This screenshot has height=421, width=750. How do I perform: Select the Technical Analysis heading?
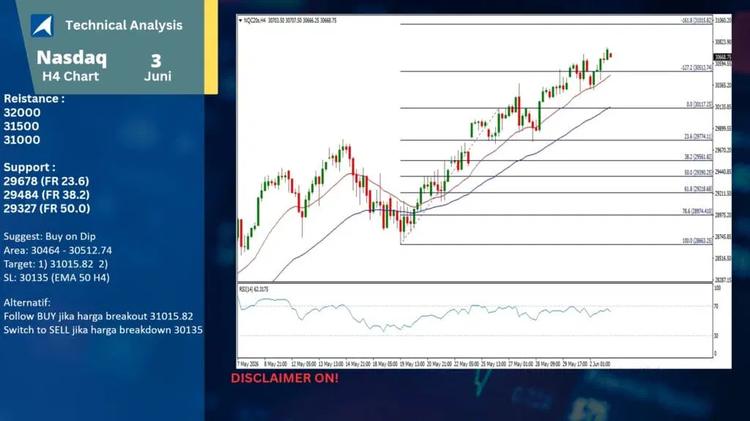[124, 25]
